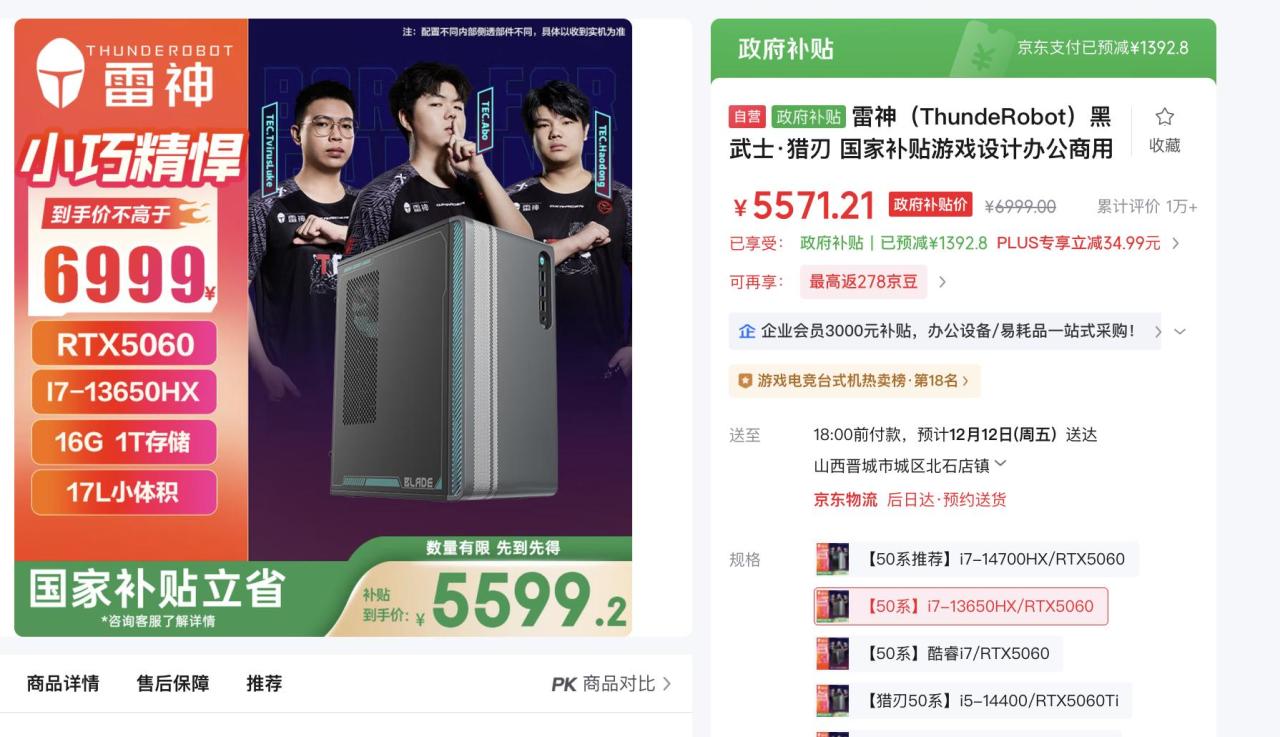Switch to the 推荐 tab
This screenshot has height=737, width=1280.
click(264, 684)
